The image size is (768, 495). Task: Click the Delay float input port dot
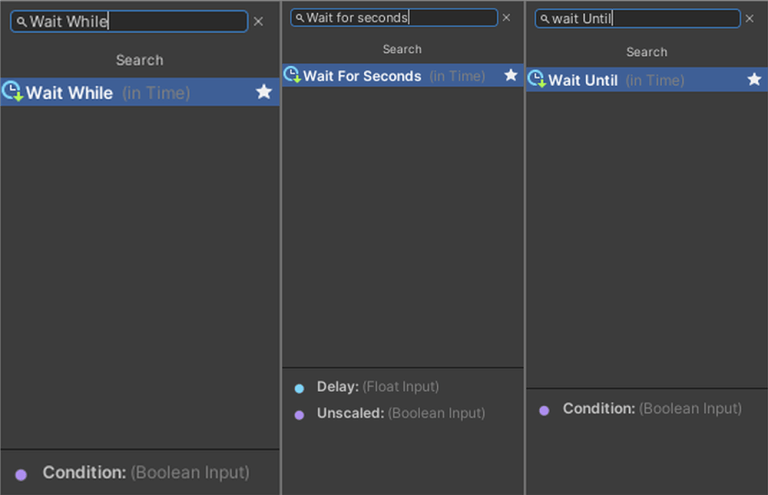pyautogui.click(x=299, y=388)
